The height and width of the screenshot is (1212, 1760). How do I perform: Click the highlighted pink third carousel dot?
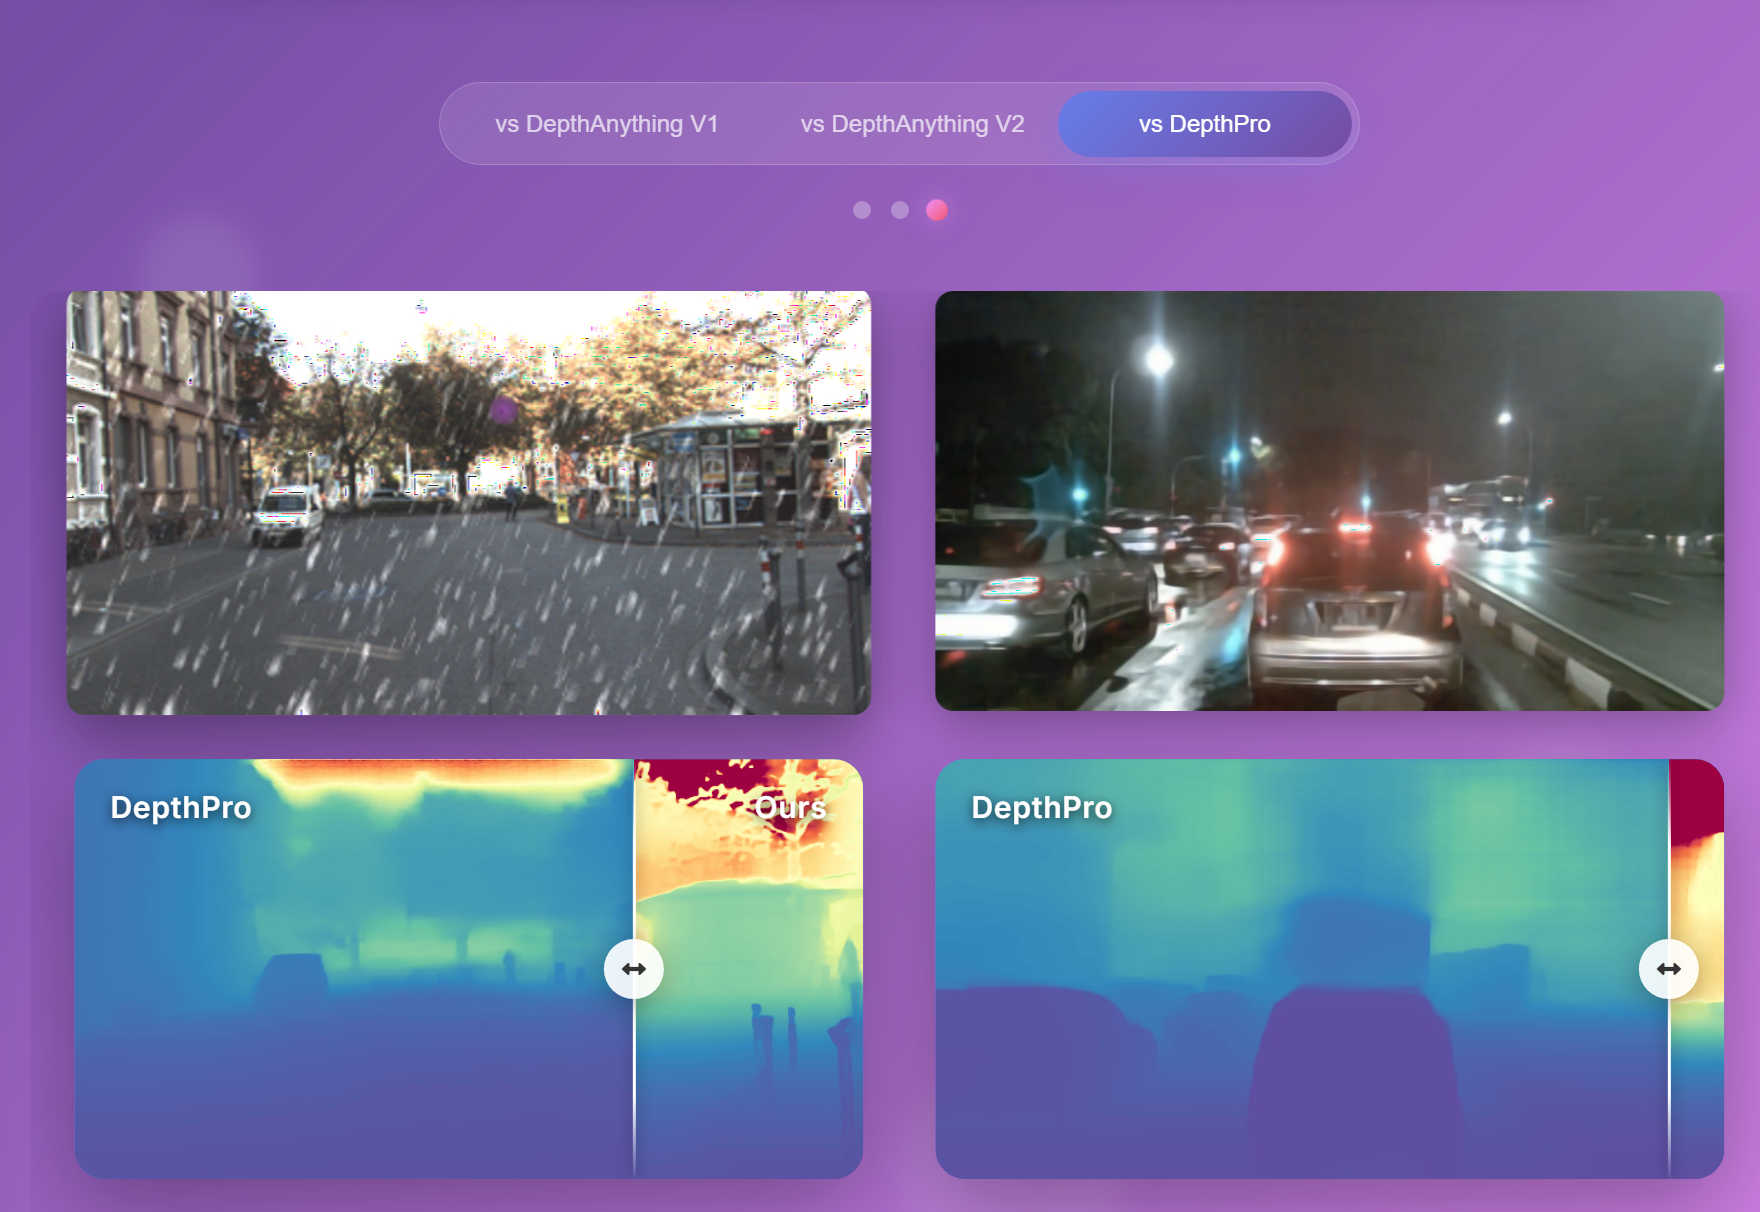pyautogui.click(x=937, y=210)
